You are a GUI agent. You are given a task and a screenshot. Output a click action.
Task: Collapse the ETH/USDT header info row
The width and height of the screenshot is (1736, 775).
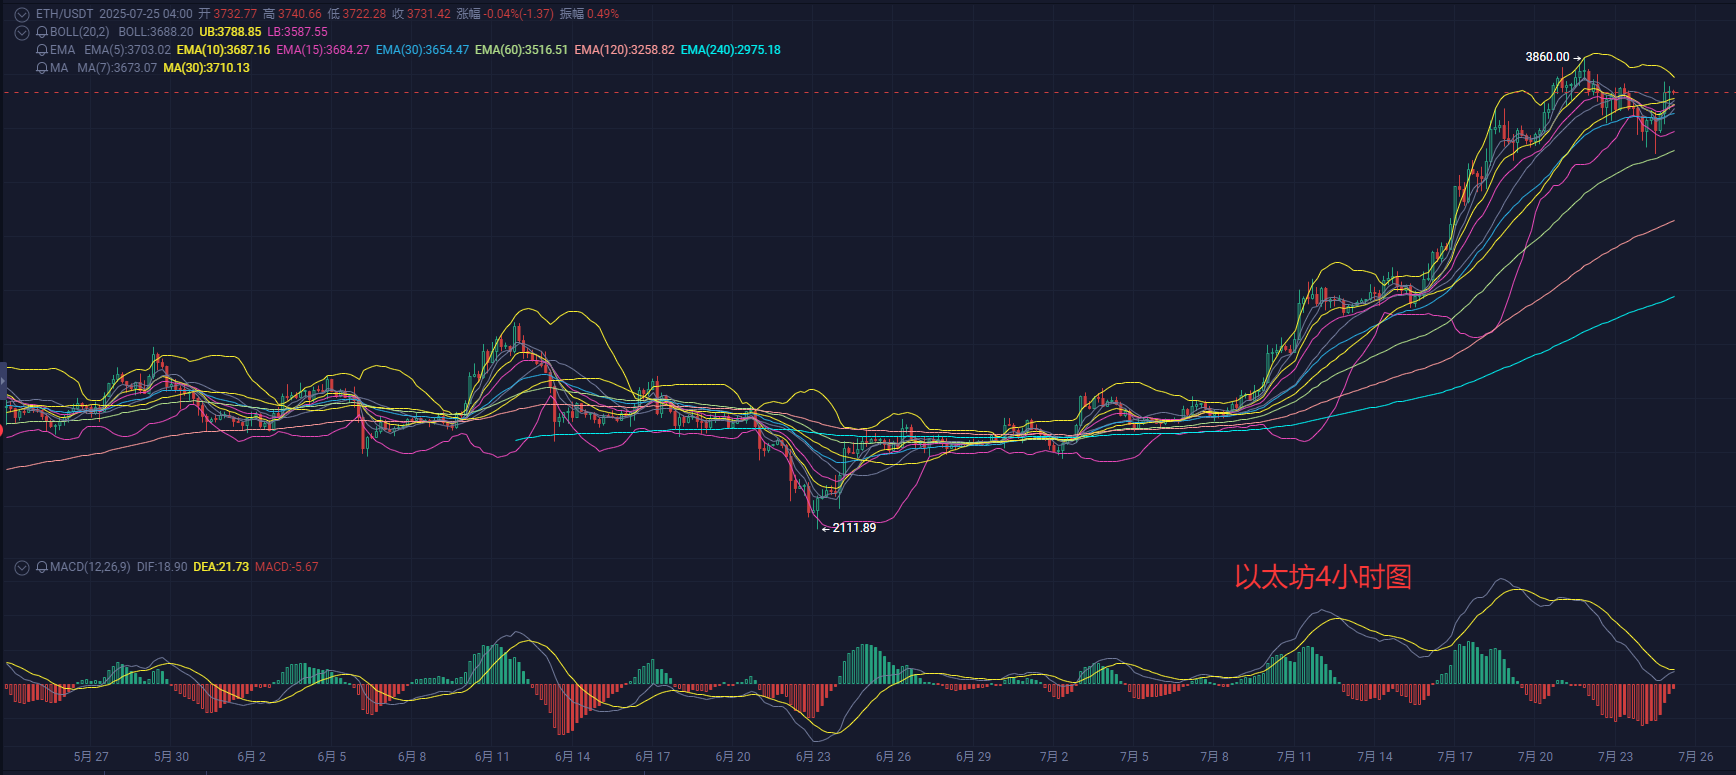21,15
